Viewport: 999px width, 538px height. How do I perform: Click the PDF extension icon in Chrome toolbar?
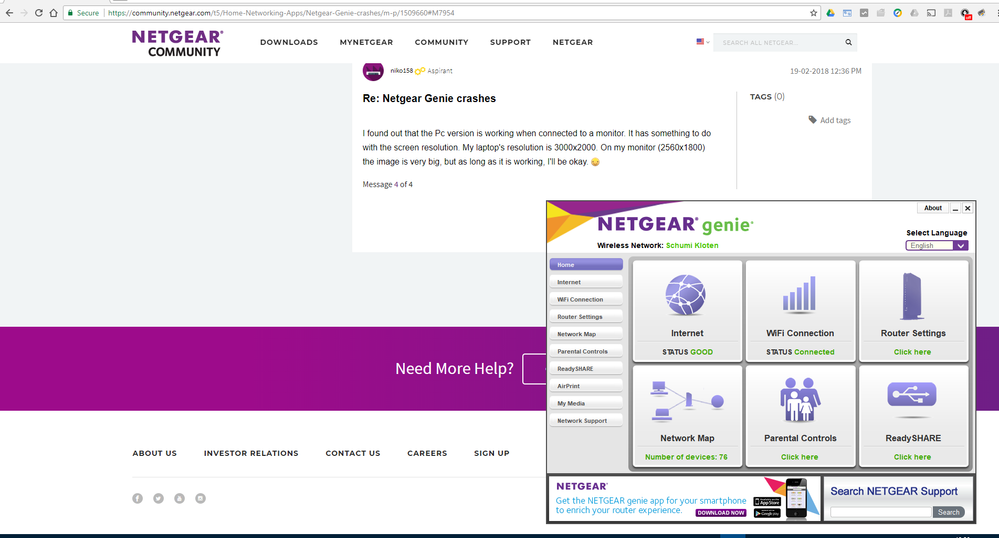tap(947, 13)
